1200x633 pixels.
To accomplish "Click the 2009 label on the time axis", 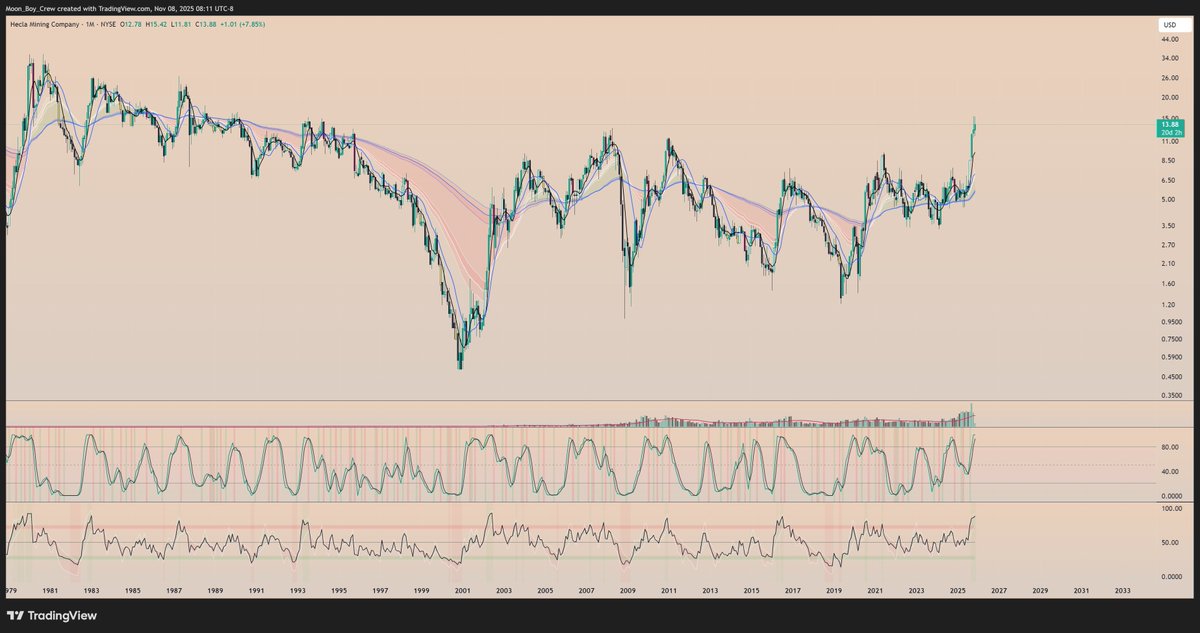I will pyautogui.click(x=627, y=591).
